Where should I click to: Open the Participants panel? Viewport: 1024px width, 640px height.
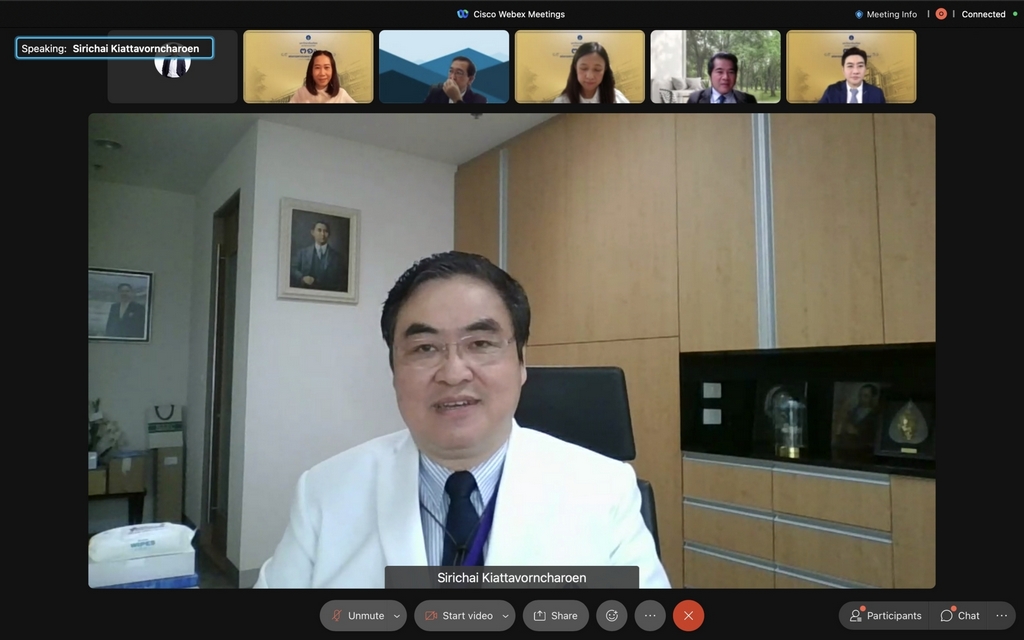885,616
